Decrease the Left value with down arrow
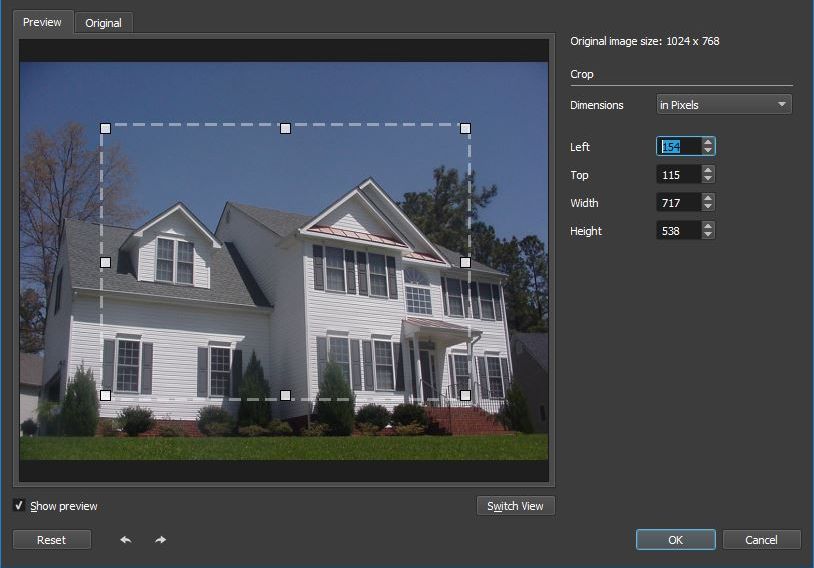 click(x=708, y=151)
